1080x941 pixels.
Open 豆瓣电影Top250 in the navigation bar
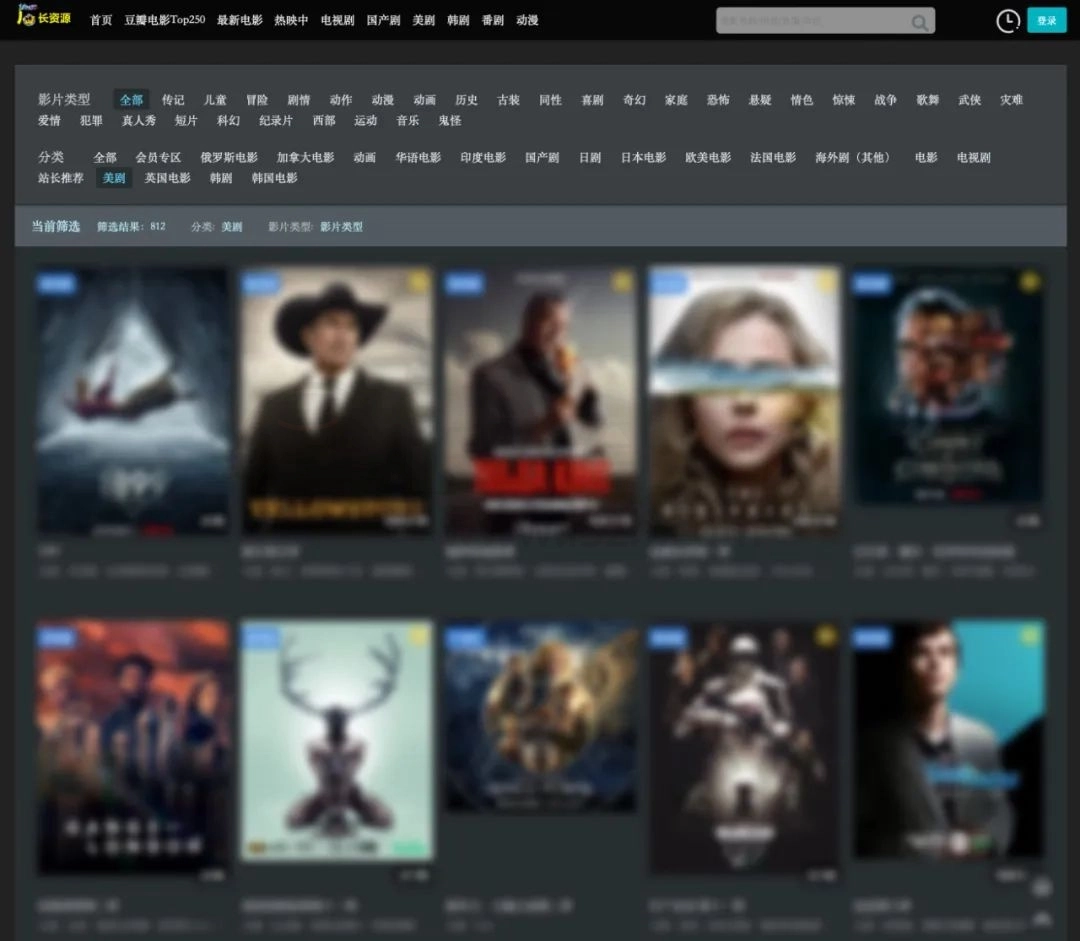coord(164,20)
